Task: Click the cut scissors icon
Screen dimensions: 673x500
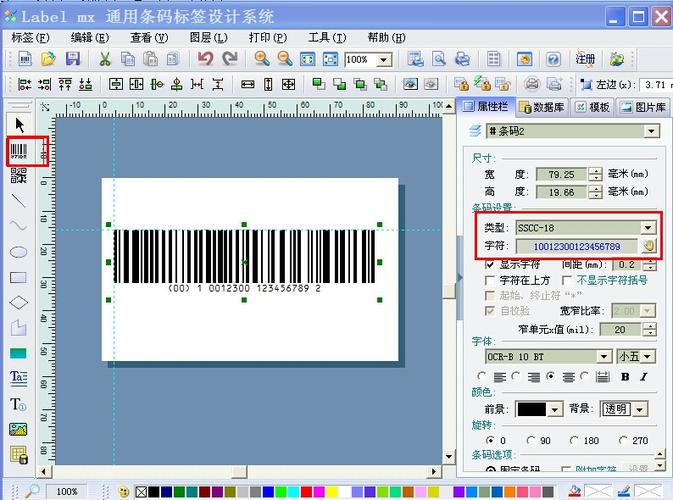Action: pyautogui.click(x=103, y=60)
